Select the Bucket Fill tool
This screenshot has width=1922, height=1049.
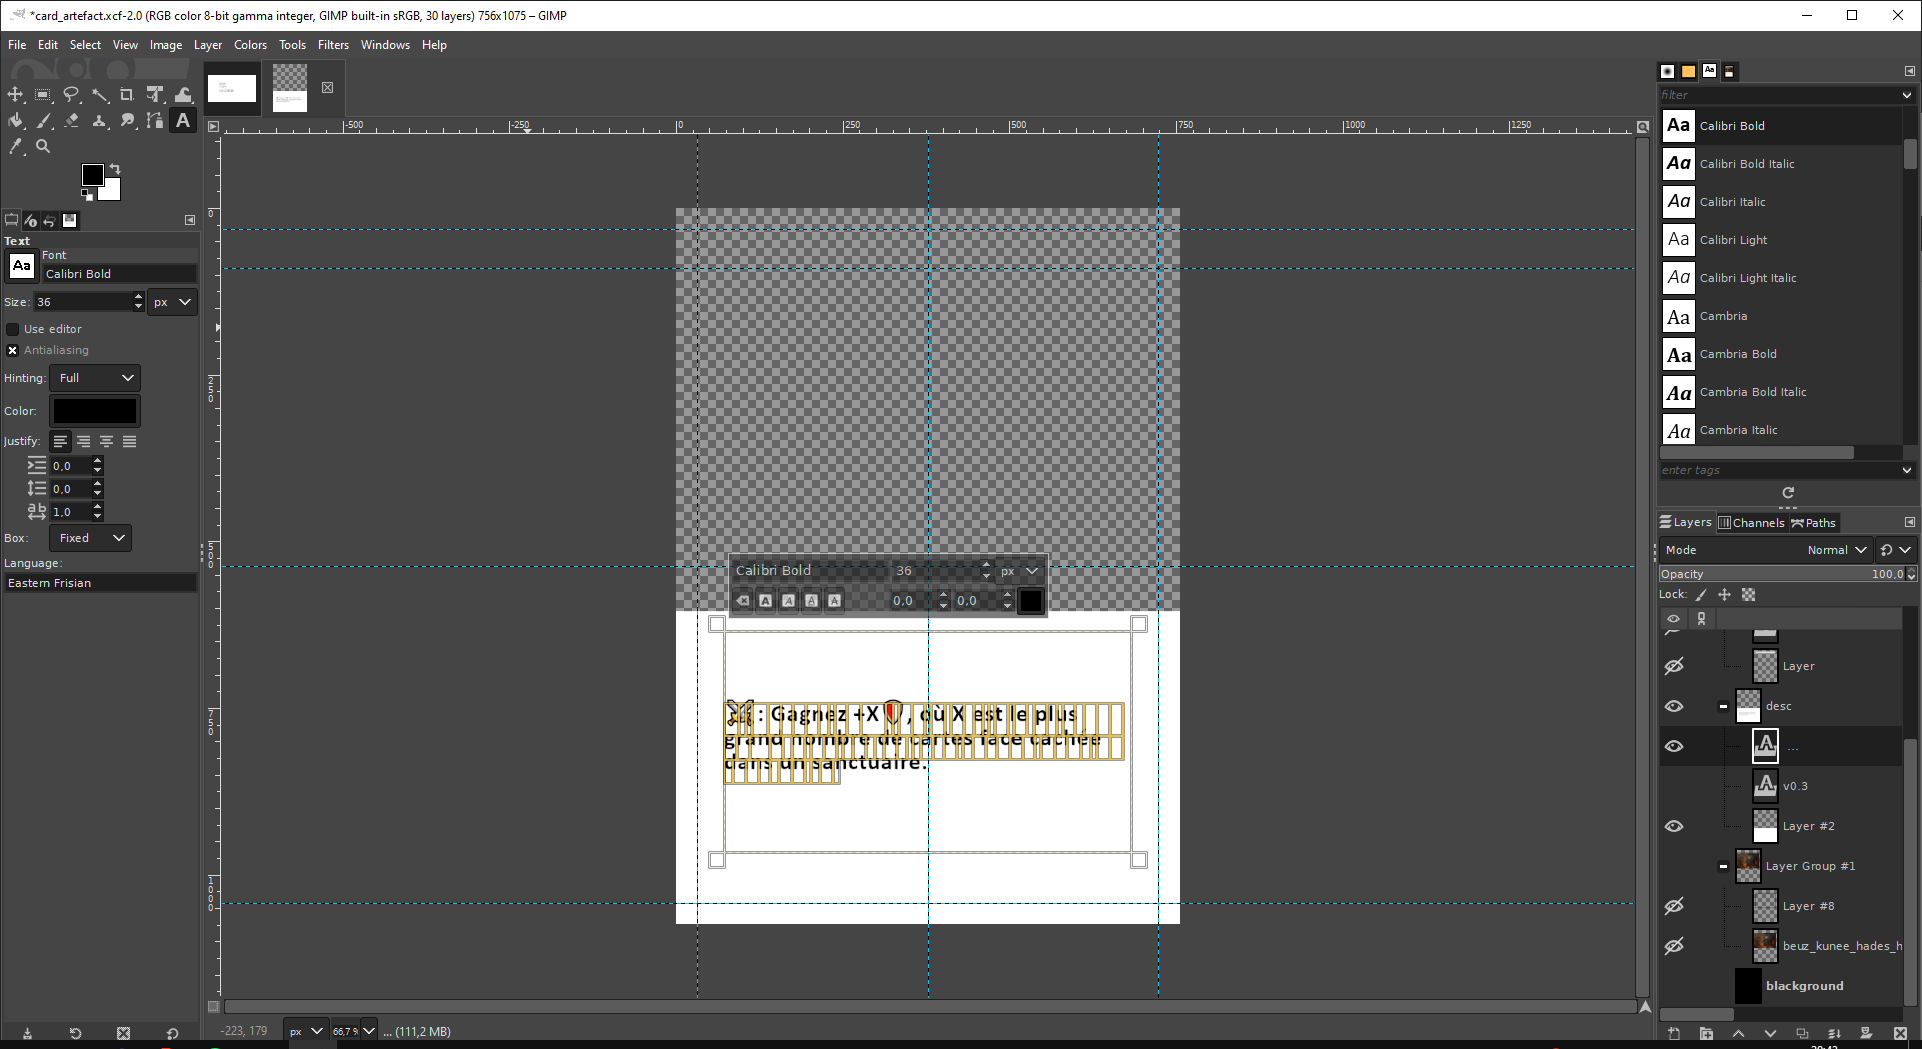(15, 120)
